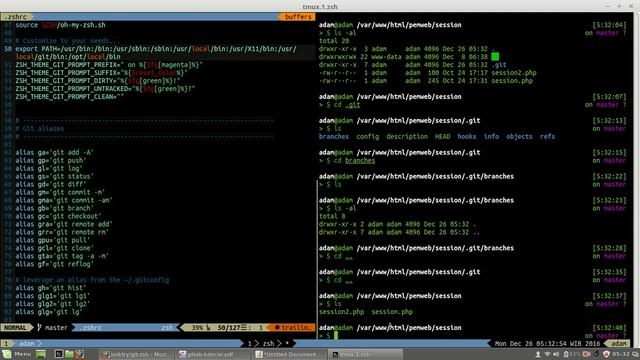Click the hooks directory in .git listing
This screenshot has width=640, height=360.
pyautogui.click(x=467, y=137)
